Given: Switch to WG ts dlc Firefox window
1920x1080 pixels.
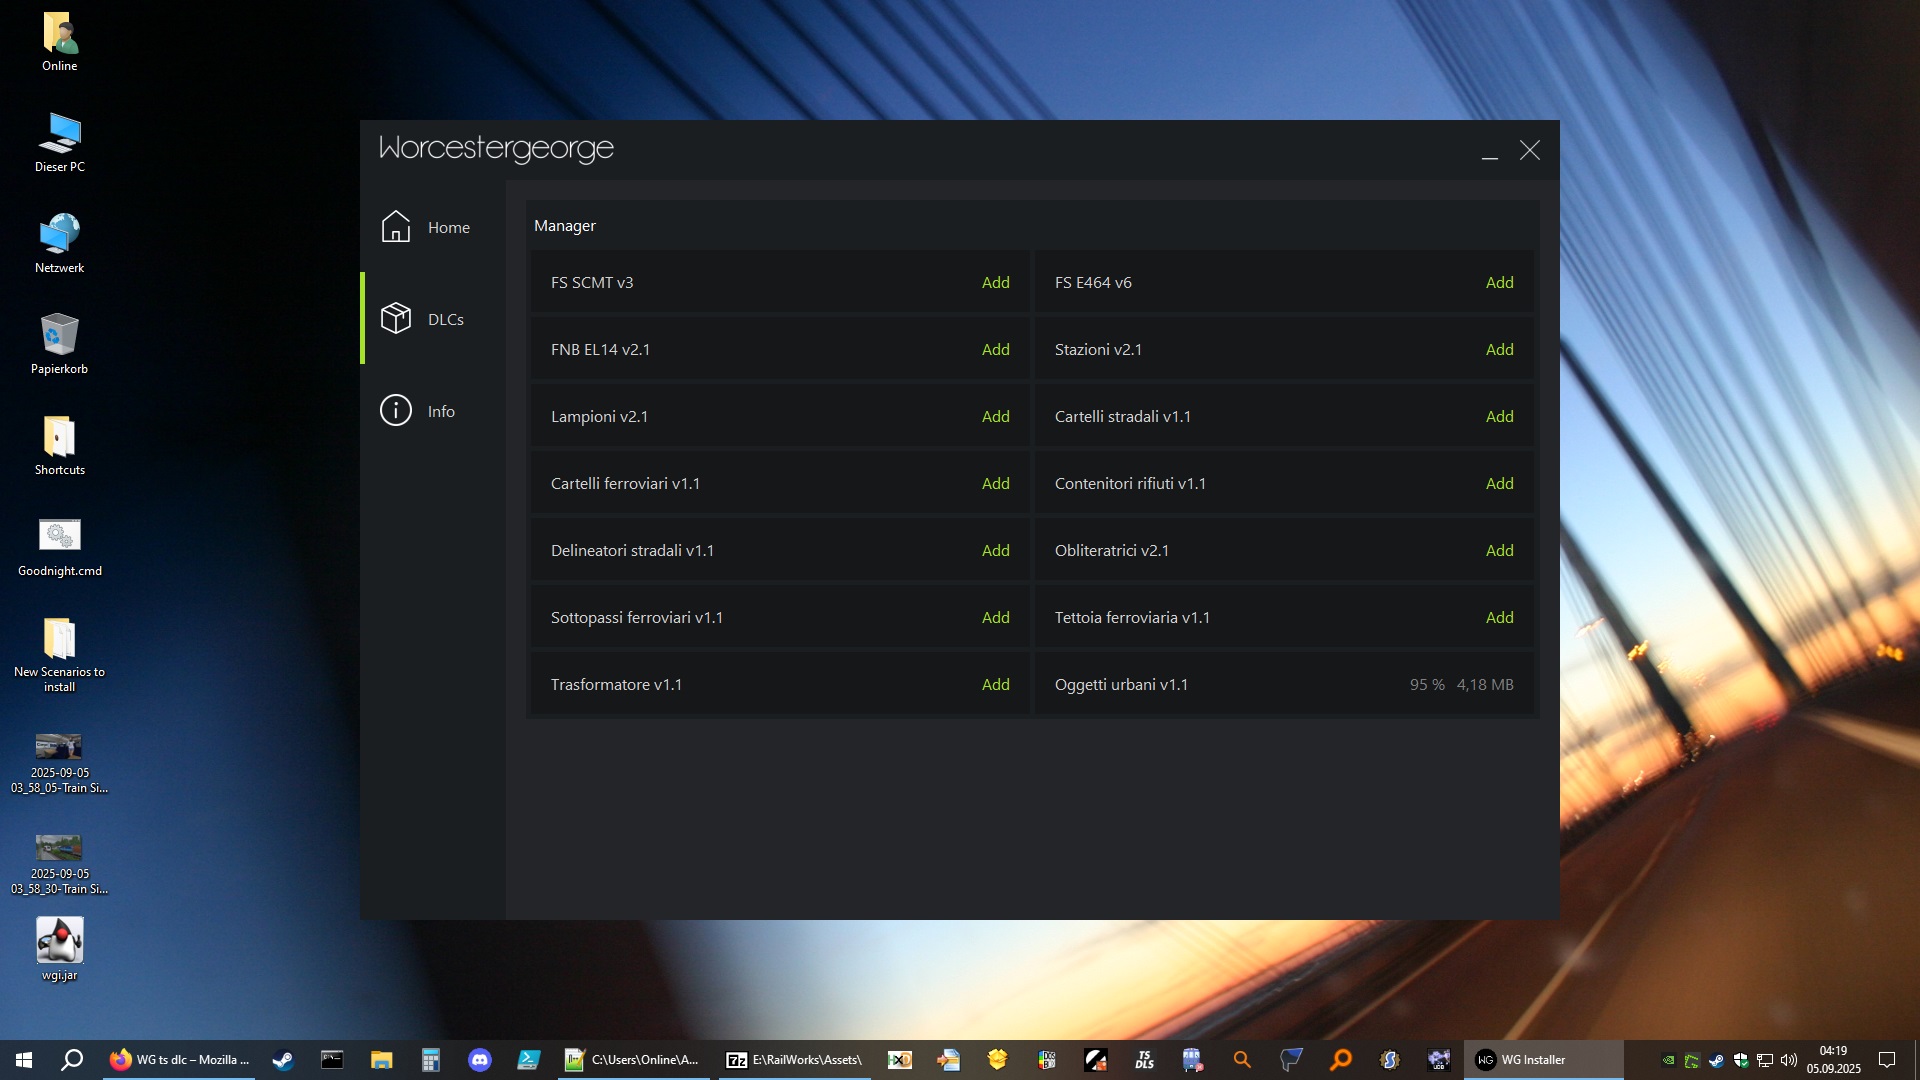Looking at the screenshot, I should (x=180, y=1060).
